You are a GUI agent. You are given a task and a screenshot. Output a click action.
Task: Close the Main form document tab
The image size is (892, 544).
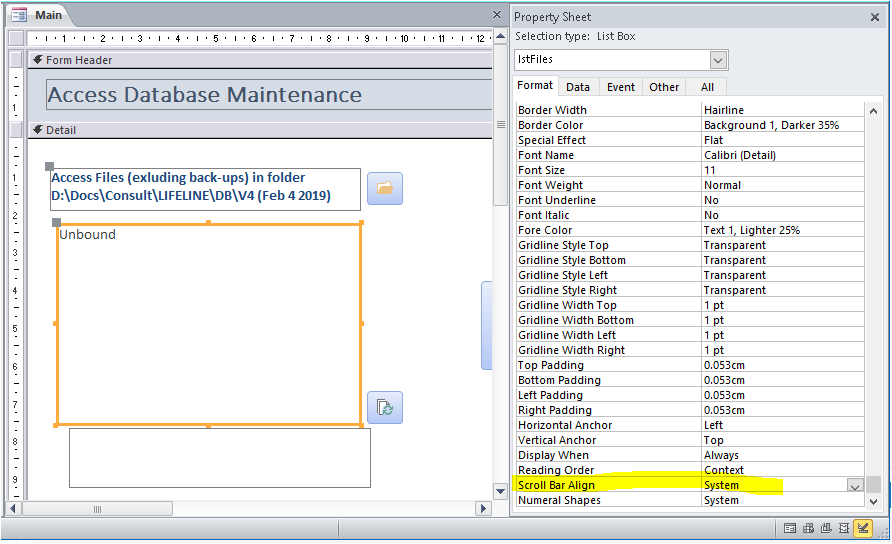[497, 15]
